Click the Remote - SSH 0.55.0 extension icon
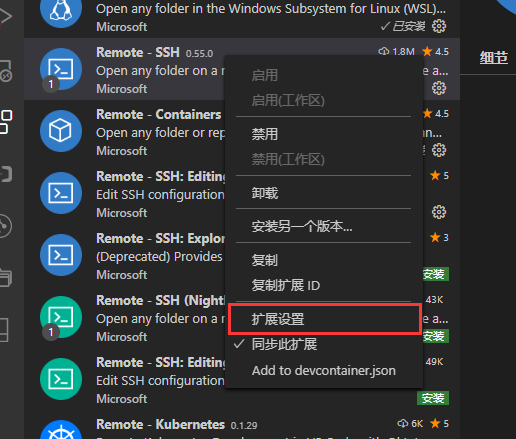This screenshot has height=439, width=516. (x=61, y=69)
